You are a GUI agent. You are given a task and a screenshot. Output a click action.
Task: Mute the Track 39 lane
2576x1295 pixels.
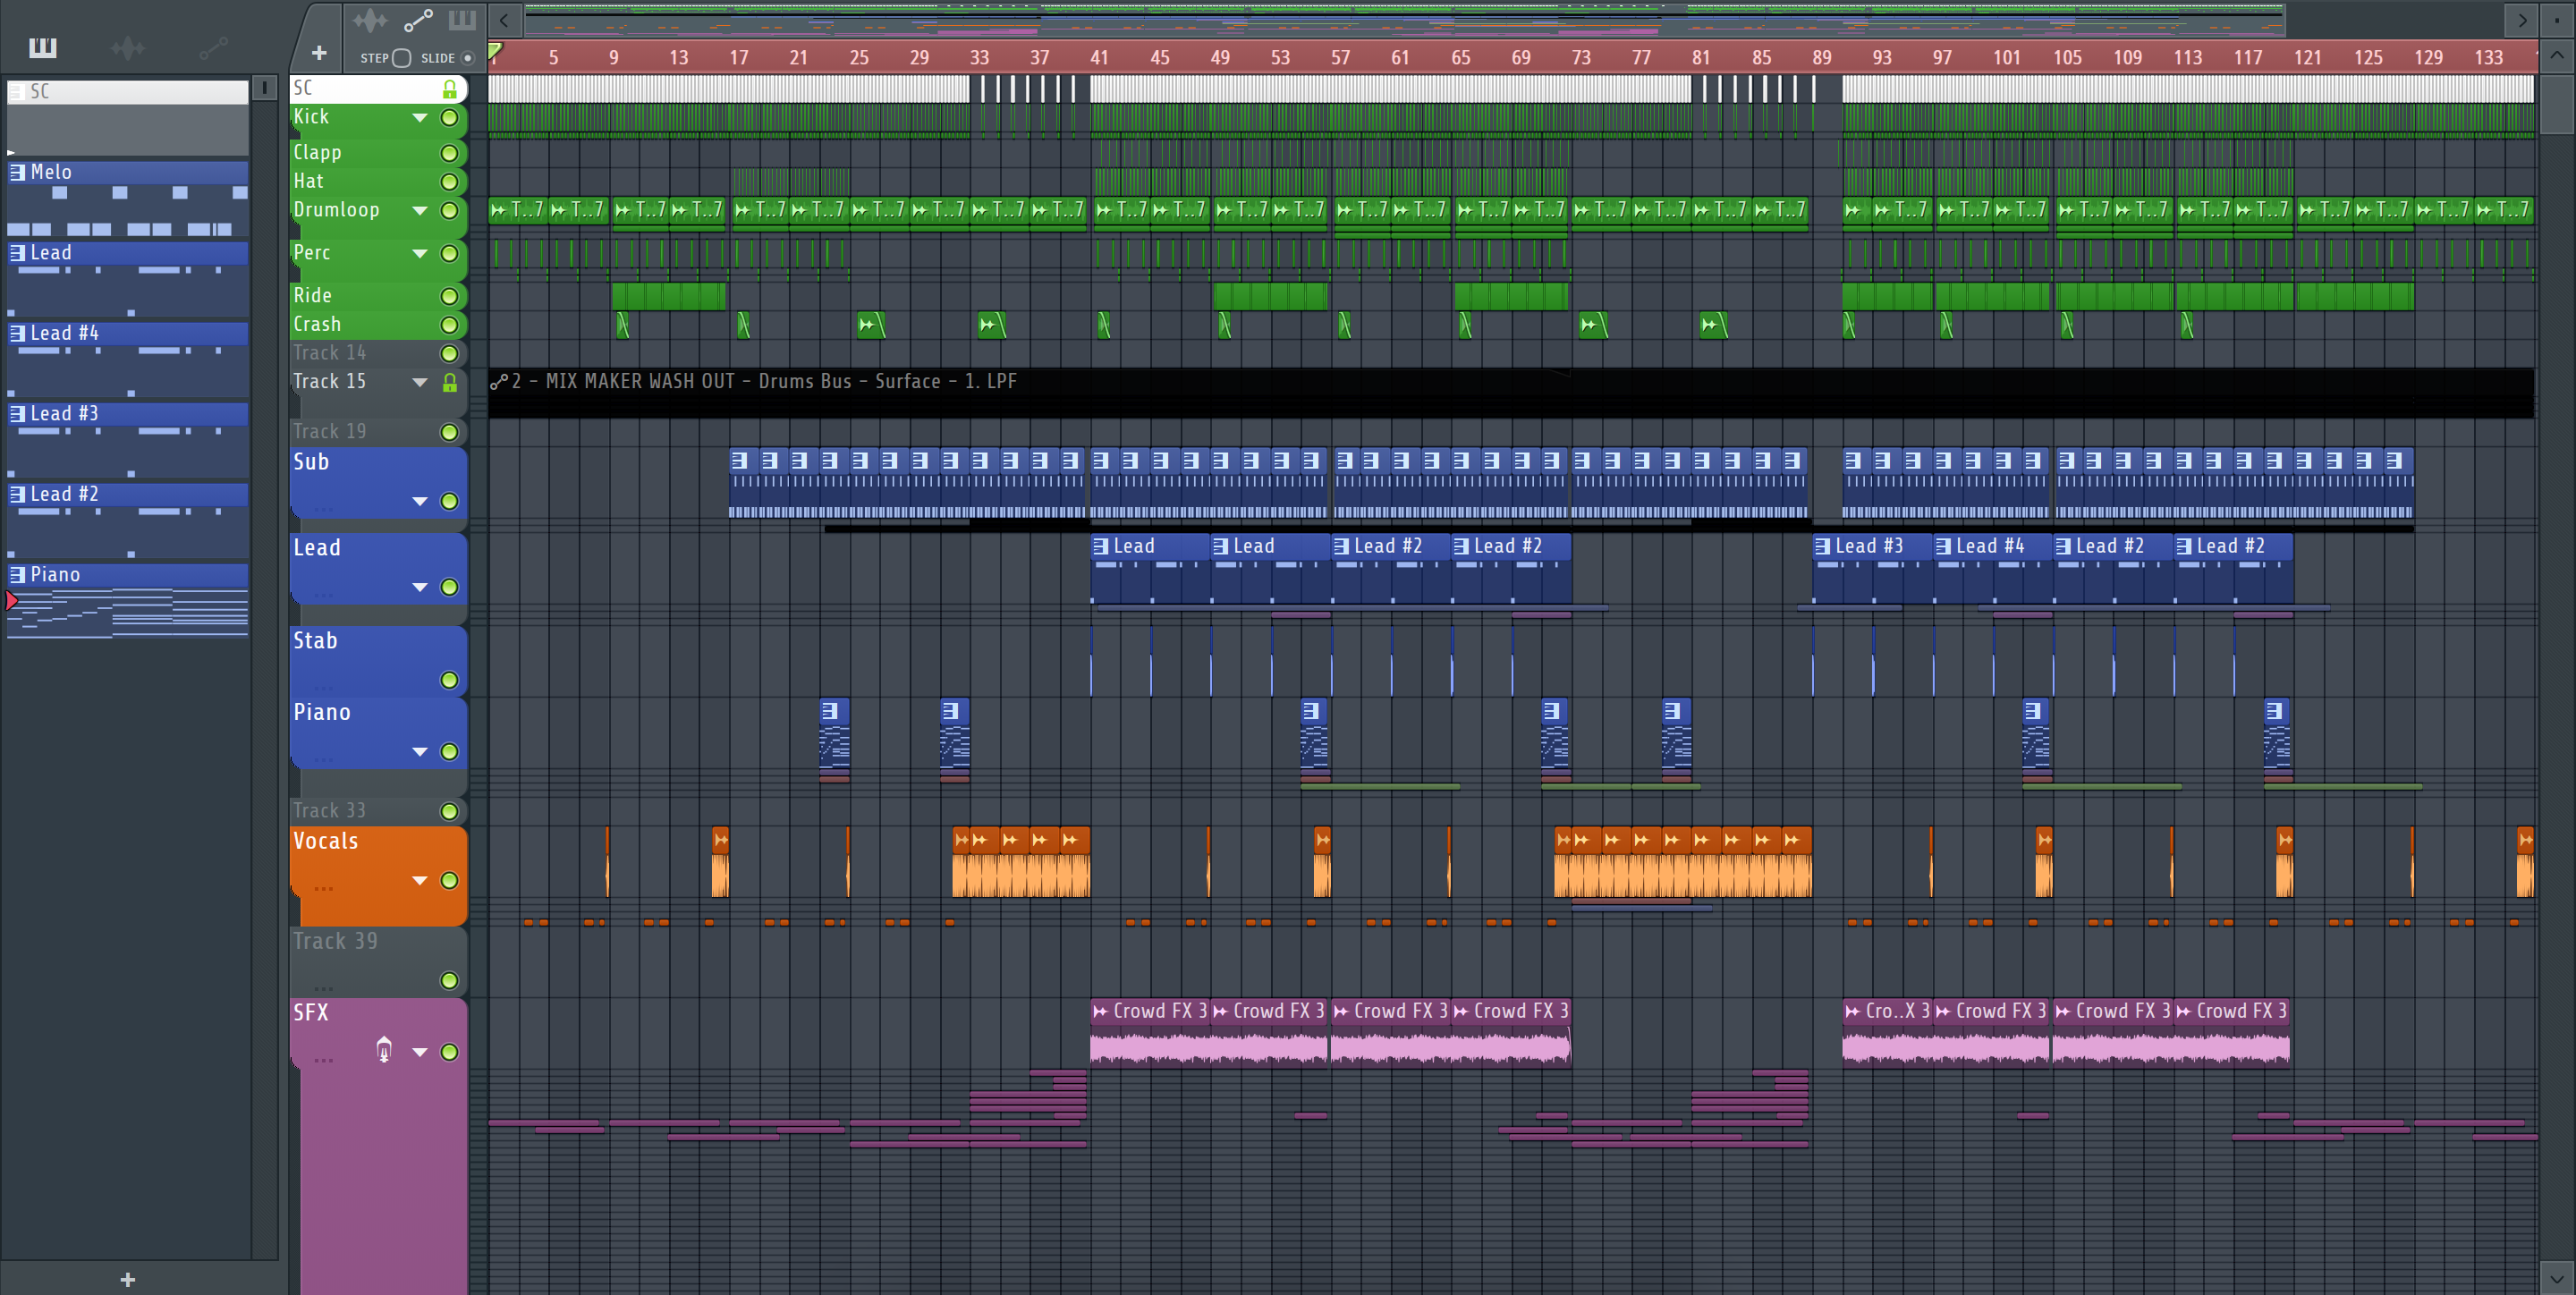[450, 981]
